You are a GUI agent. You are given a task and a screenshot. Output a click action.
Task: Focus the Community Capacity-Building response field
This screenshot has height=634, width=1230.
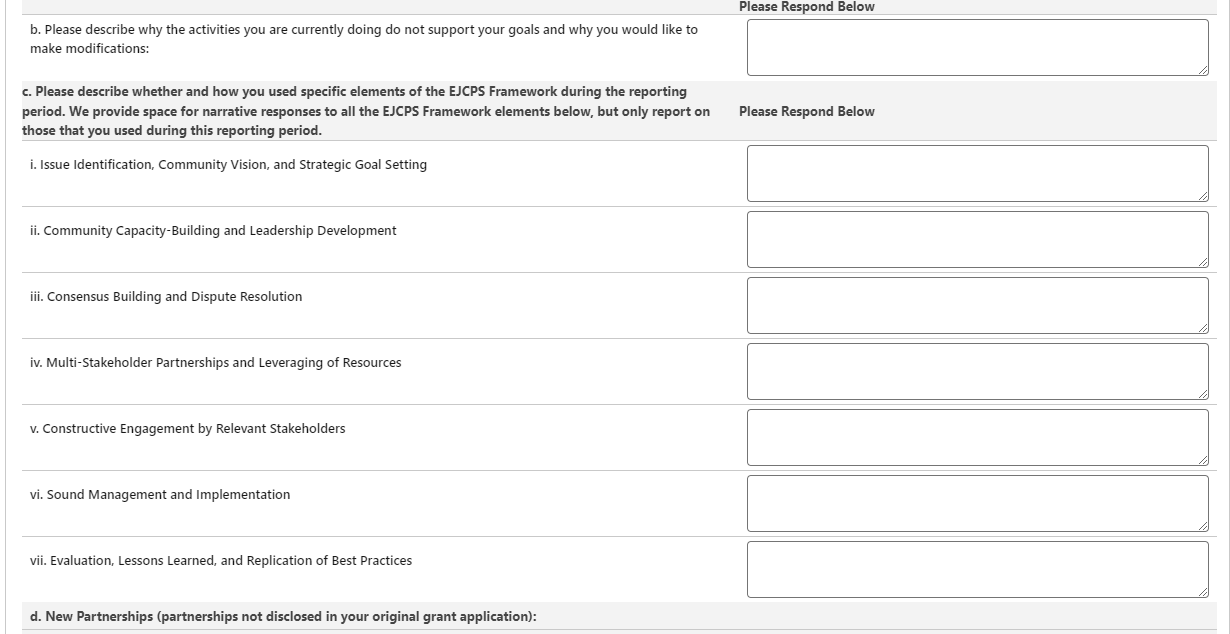pos(976,239)
